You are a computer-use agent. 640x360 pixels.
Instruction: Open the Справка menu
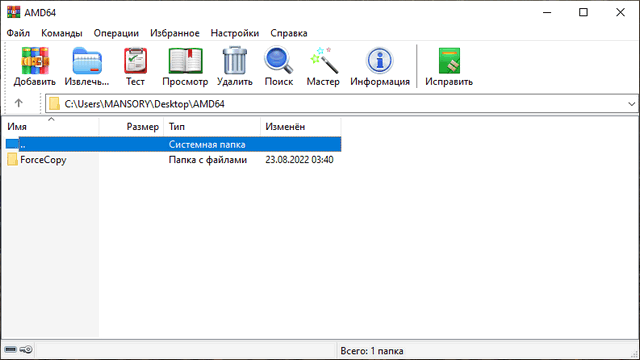tap(289, 33)
